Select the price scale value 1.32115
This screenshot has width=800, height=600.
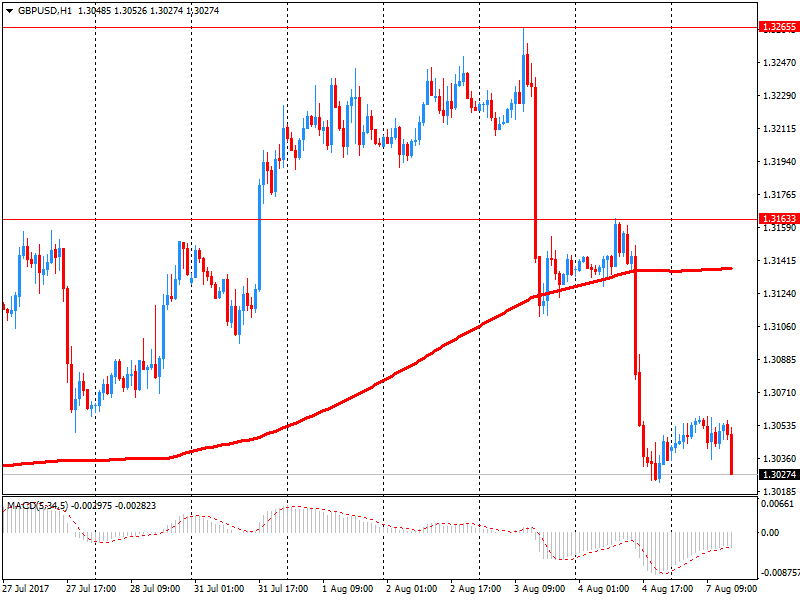[x=779, y=129]
